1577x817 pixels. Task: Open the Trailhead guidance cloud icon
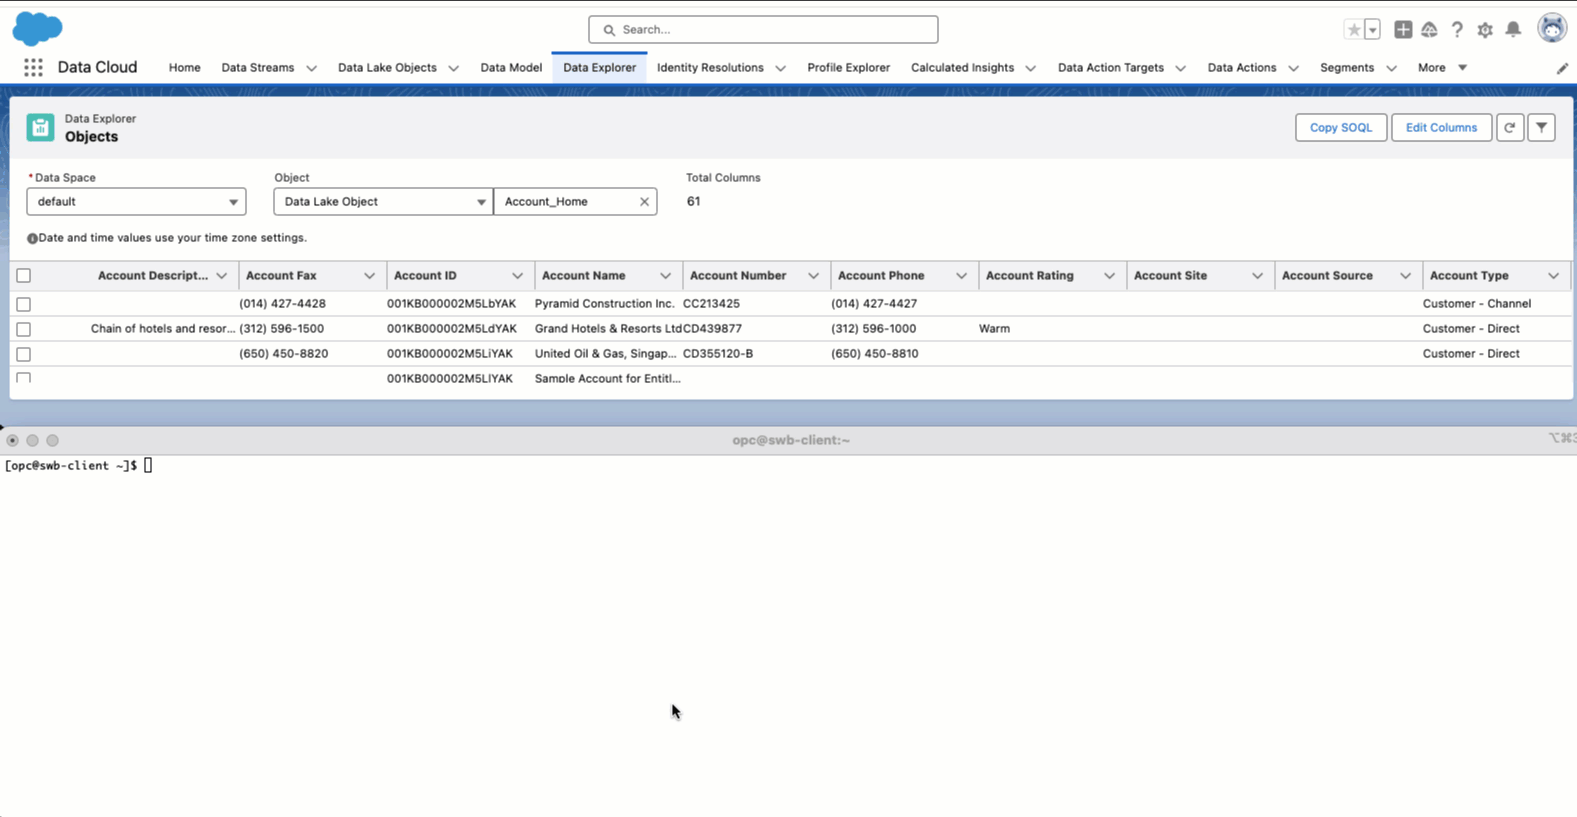click(1429, 30)
